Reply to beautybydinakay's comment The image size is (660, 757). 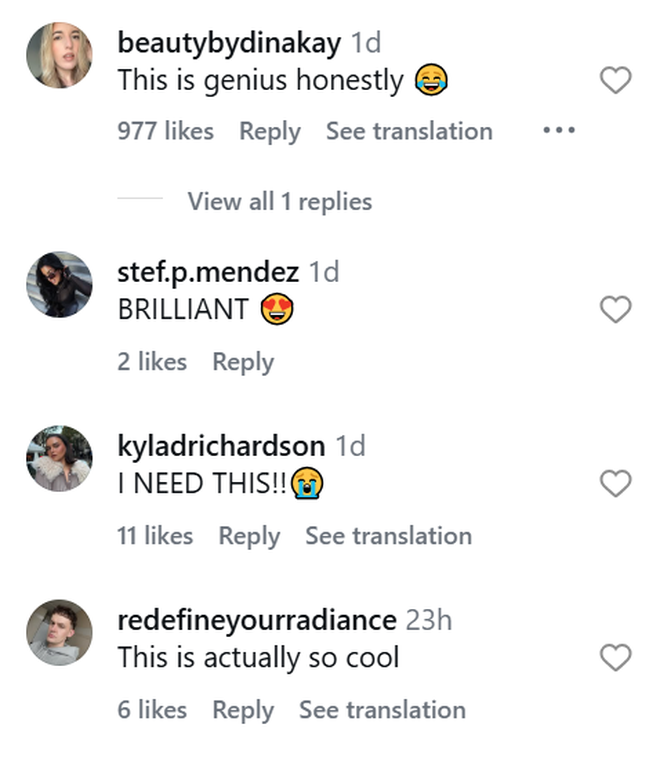(x=269, y=131)
